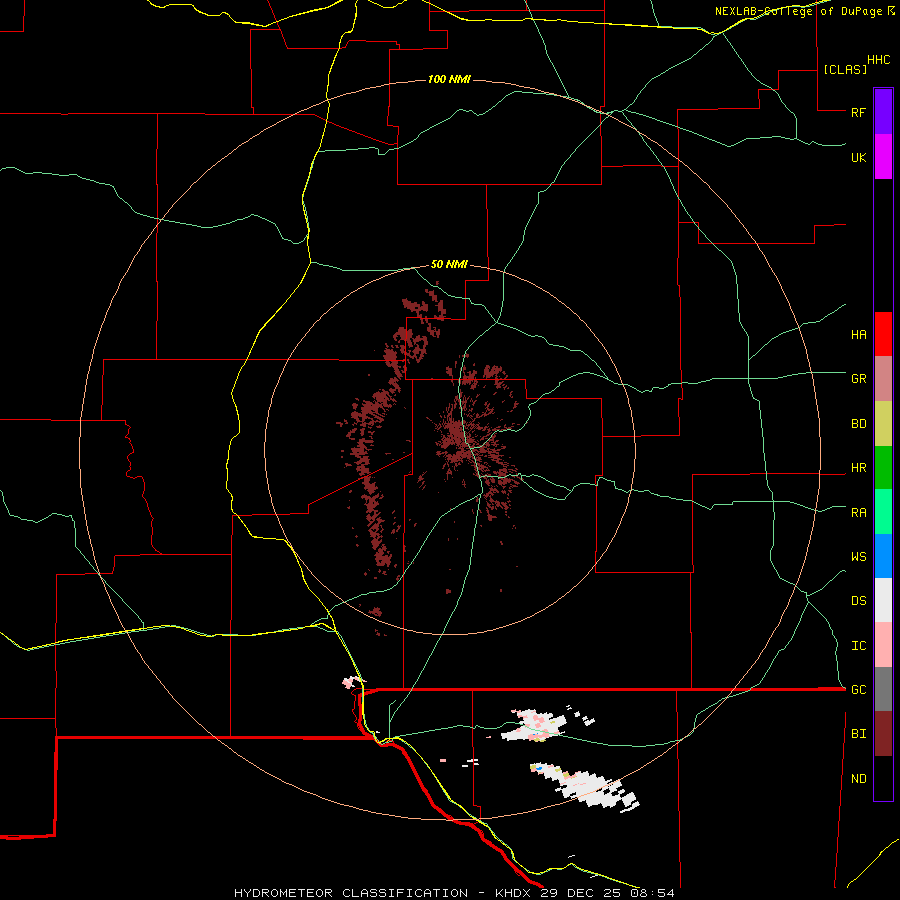Click the GC legend label
This screenshot has width=900, height=900.
(x=858, y=689)
